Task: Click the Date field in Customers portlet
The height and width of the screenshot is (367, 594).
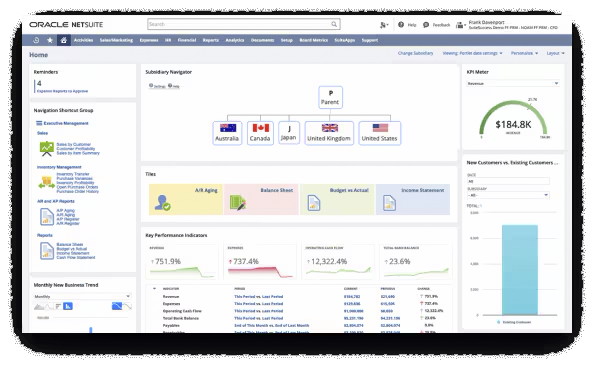Action: click(x=508, y=181)
